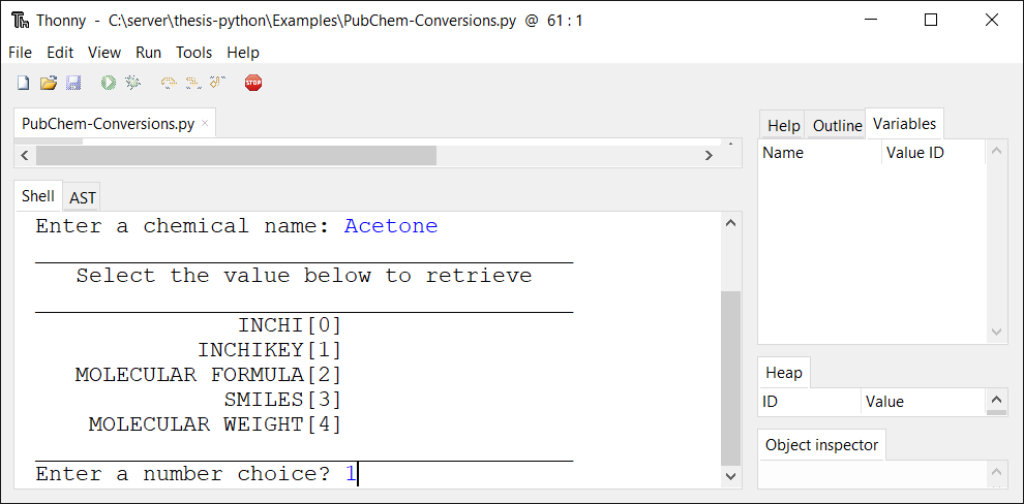Open the Tools menu
1024x504 pixels.
coord(194,52)
